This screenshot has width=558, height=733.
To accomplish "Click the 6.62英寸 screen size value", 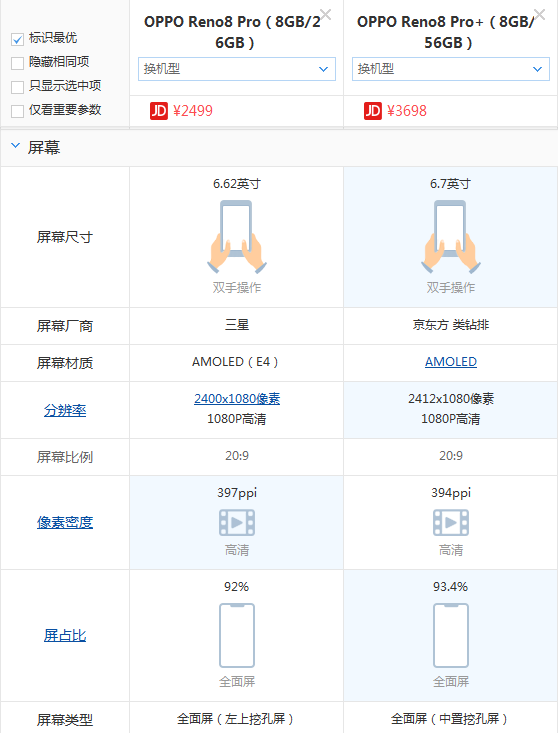I will (237, 184).
